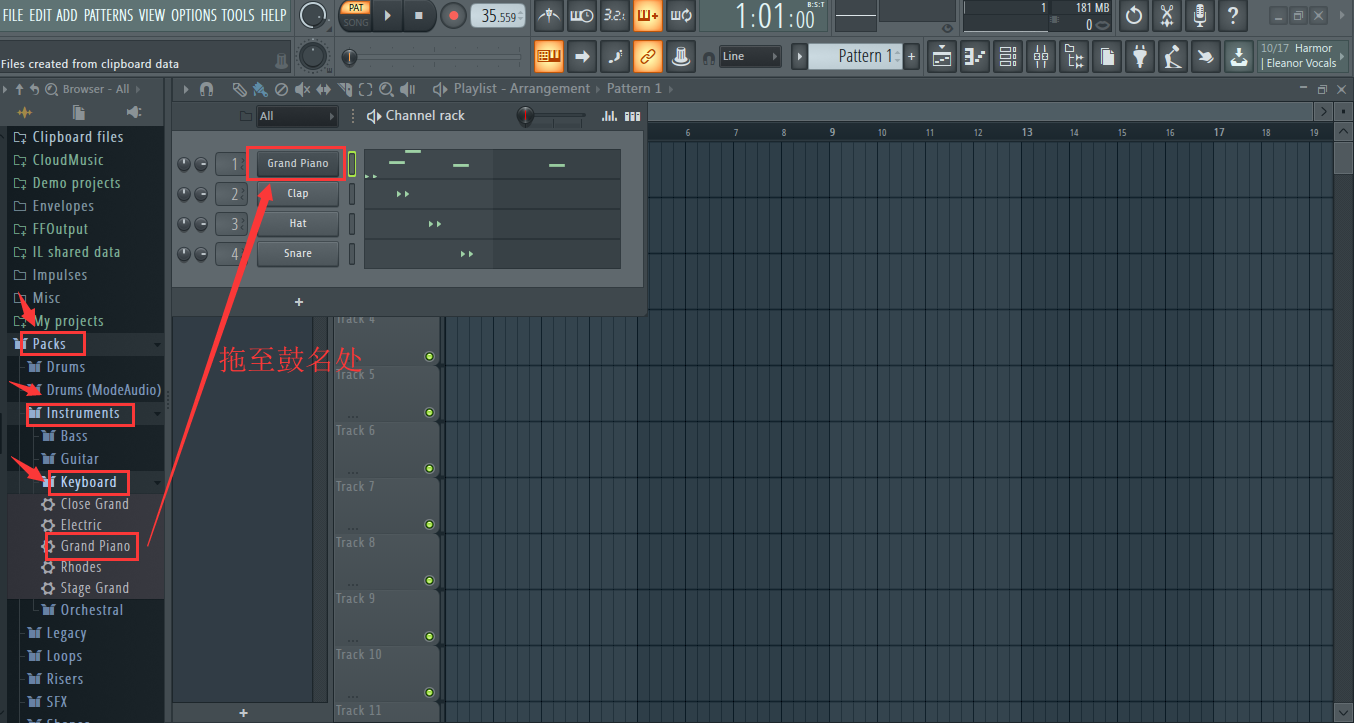Toggle blend recording overdub icon
Screen dimensions: 1354x723
(x=648, y=15)
